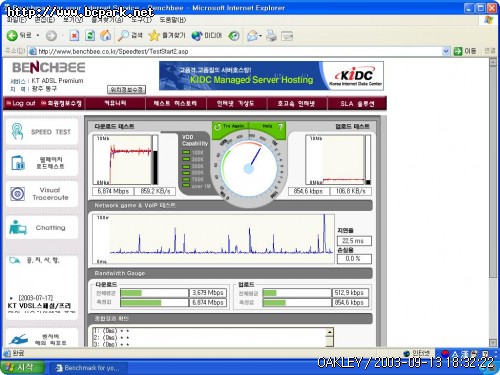
Task: Expand the Mail icon dropdown arrow
Action: coord(260,36)
